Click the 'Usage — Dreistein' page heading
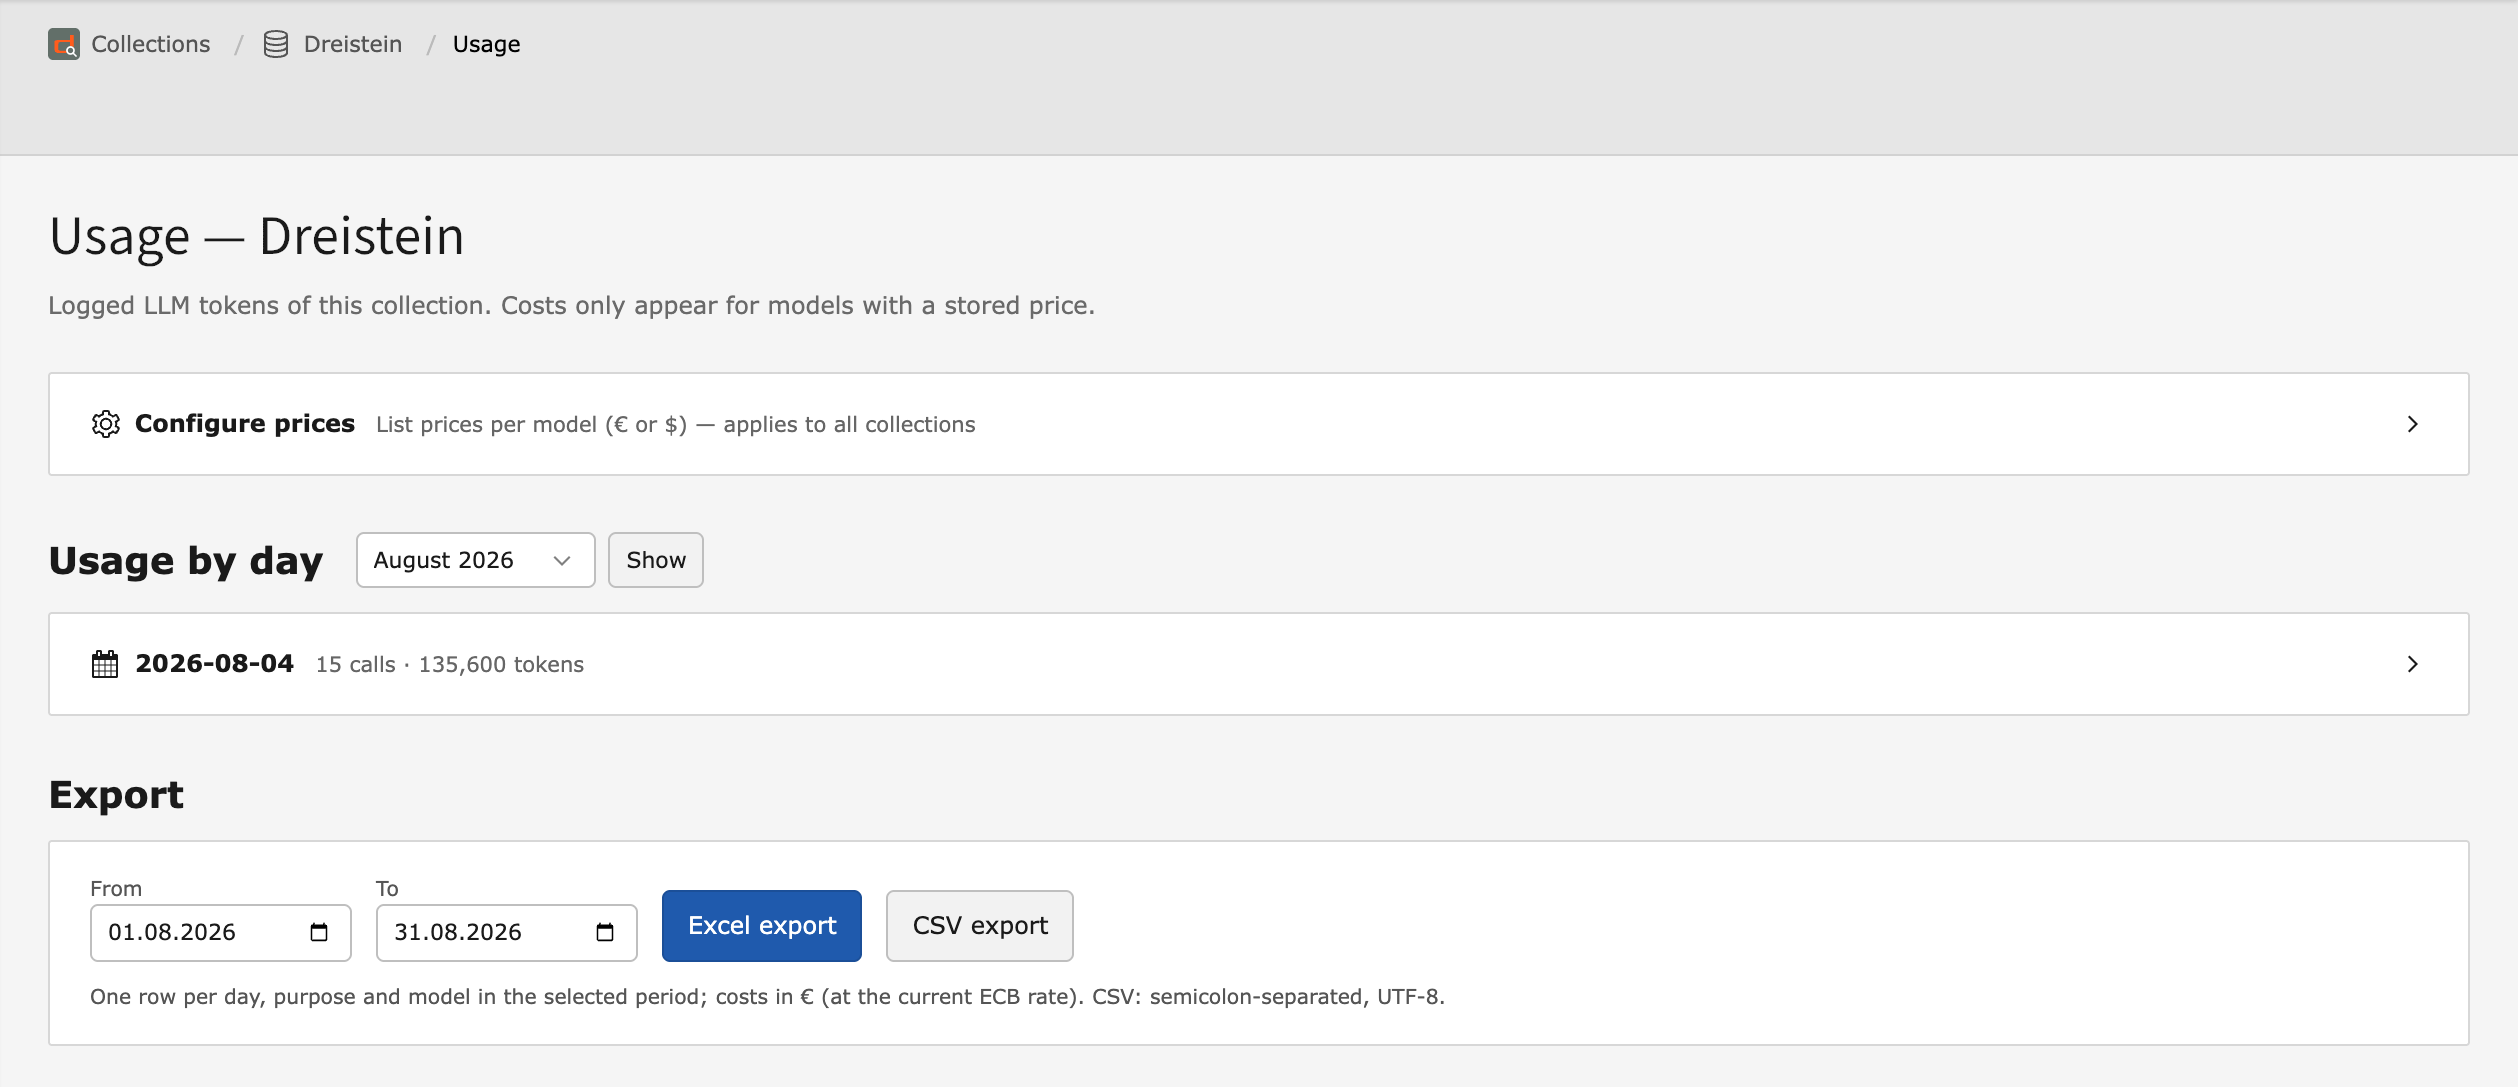 coord(257,237)
